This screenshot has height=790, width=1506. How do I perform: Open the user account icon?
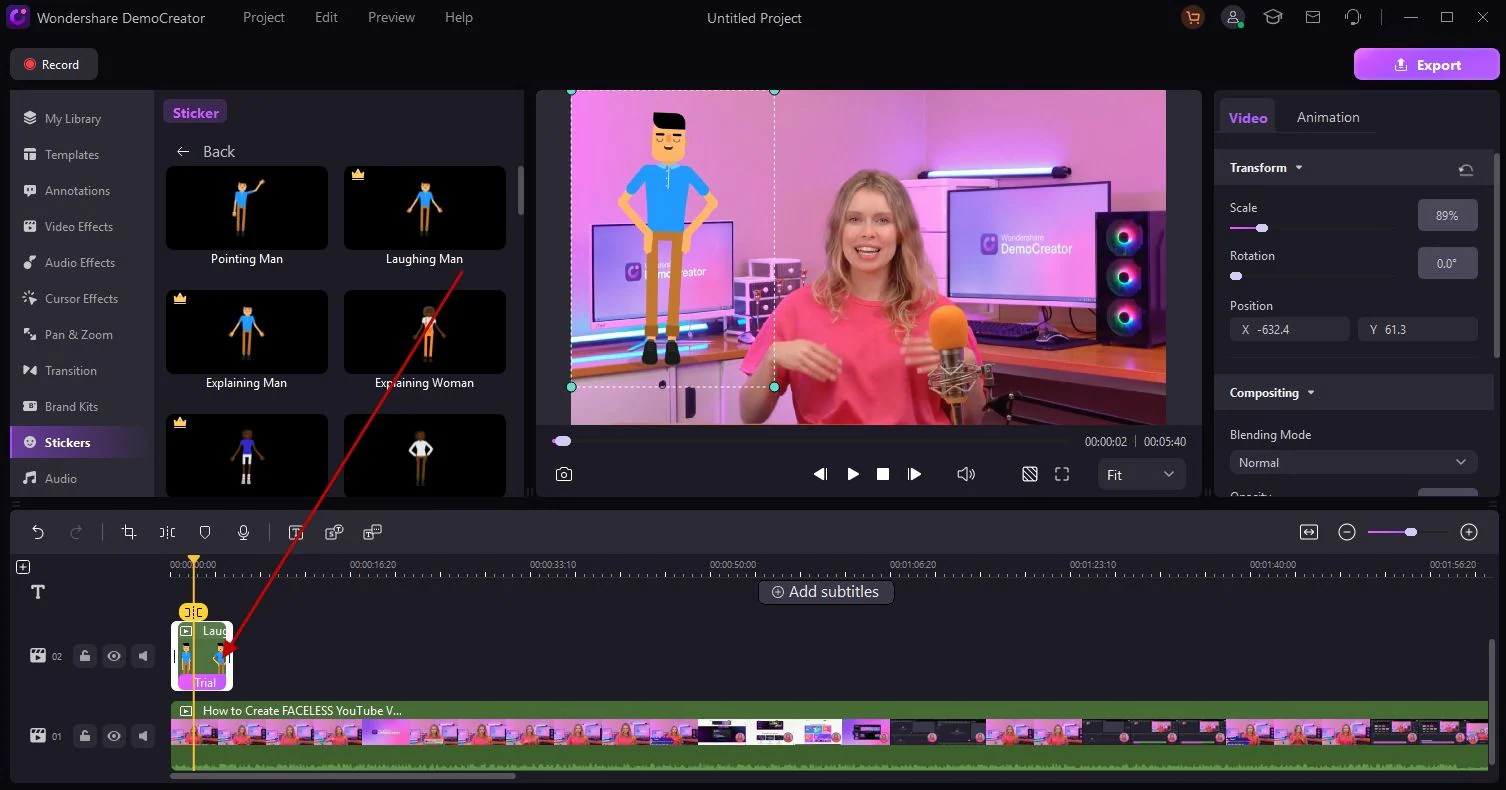click(1234, 17)
